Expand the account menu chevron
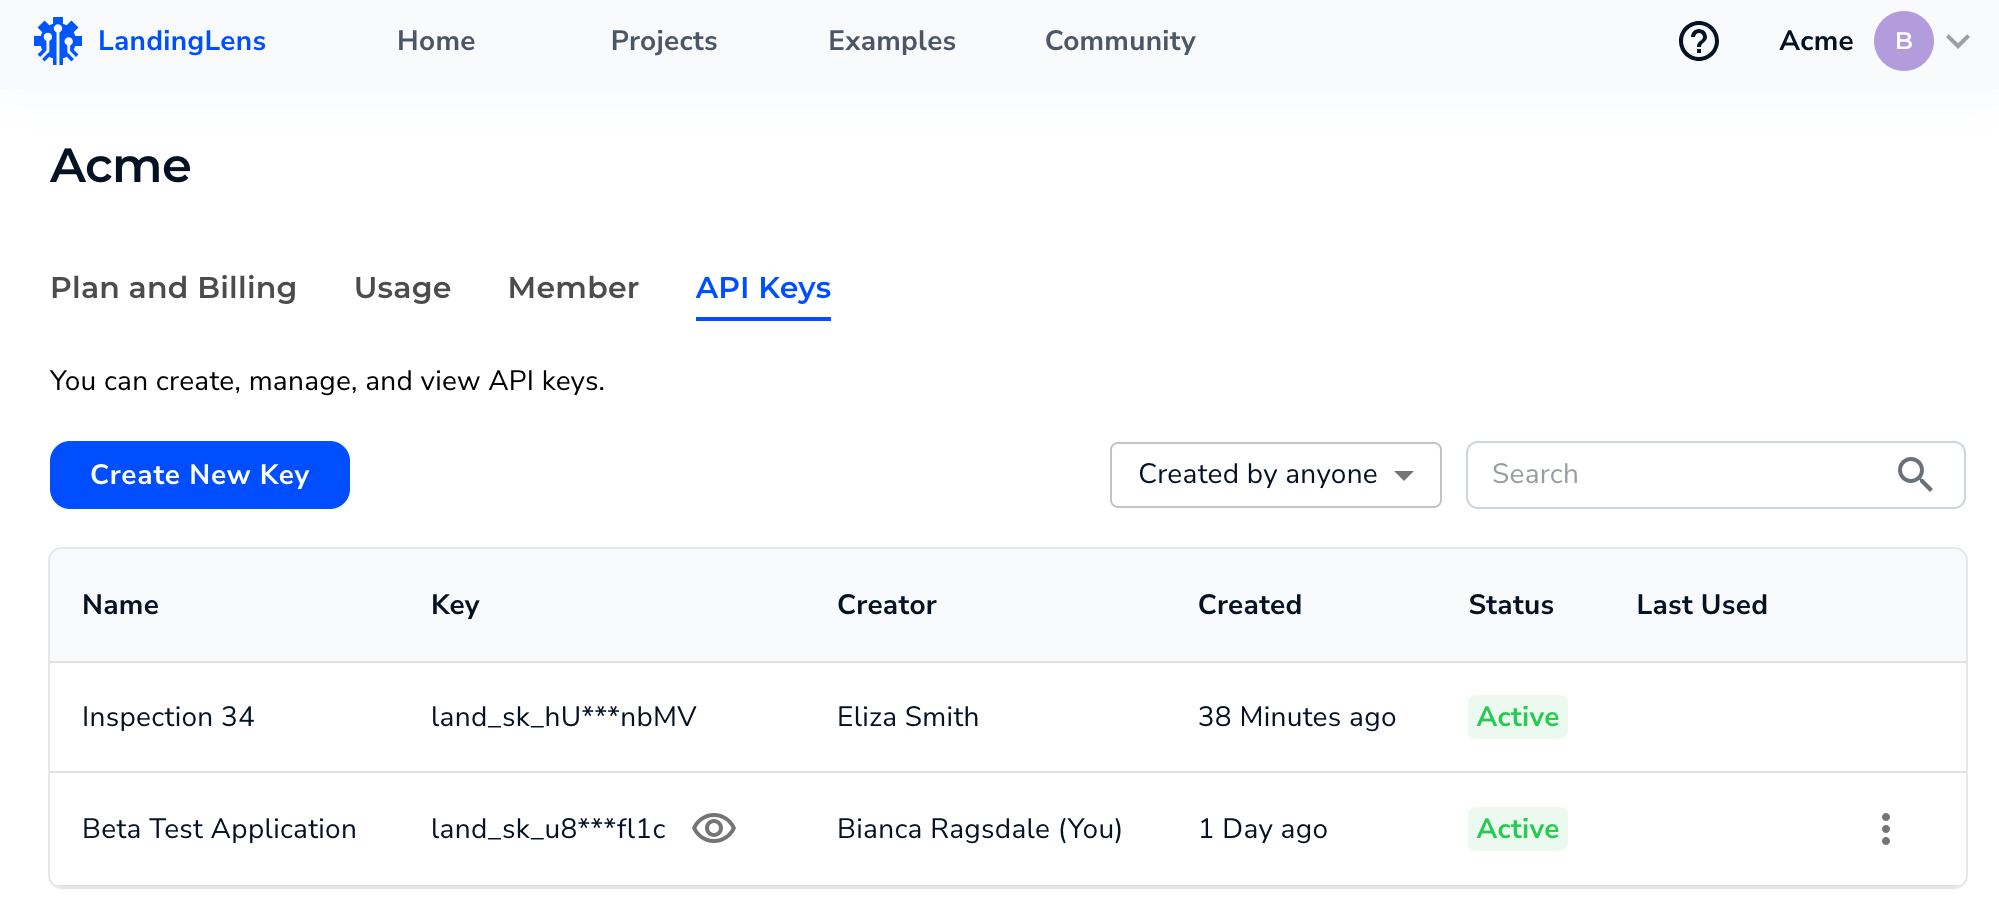Image resolution: width=1999 pixels, height=923 pixels. (1958, 41)
